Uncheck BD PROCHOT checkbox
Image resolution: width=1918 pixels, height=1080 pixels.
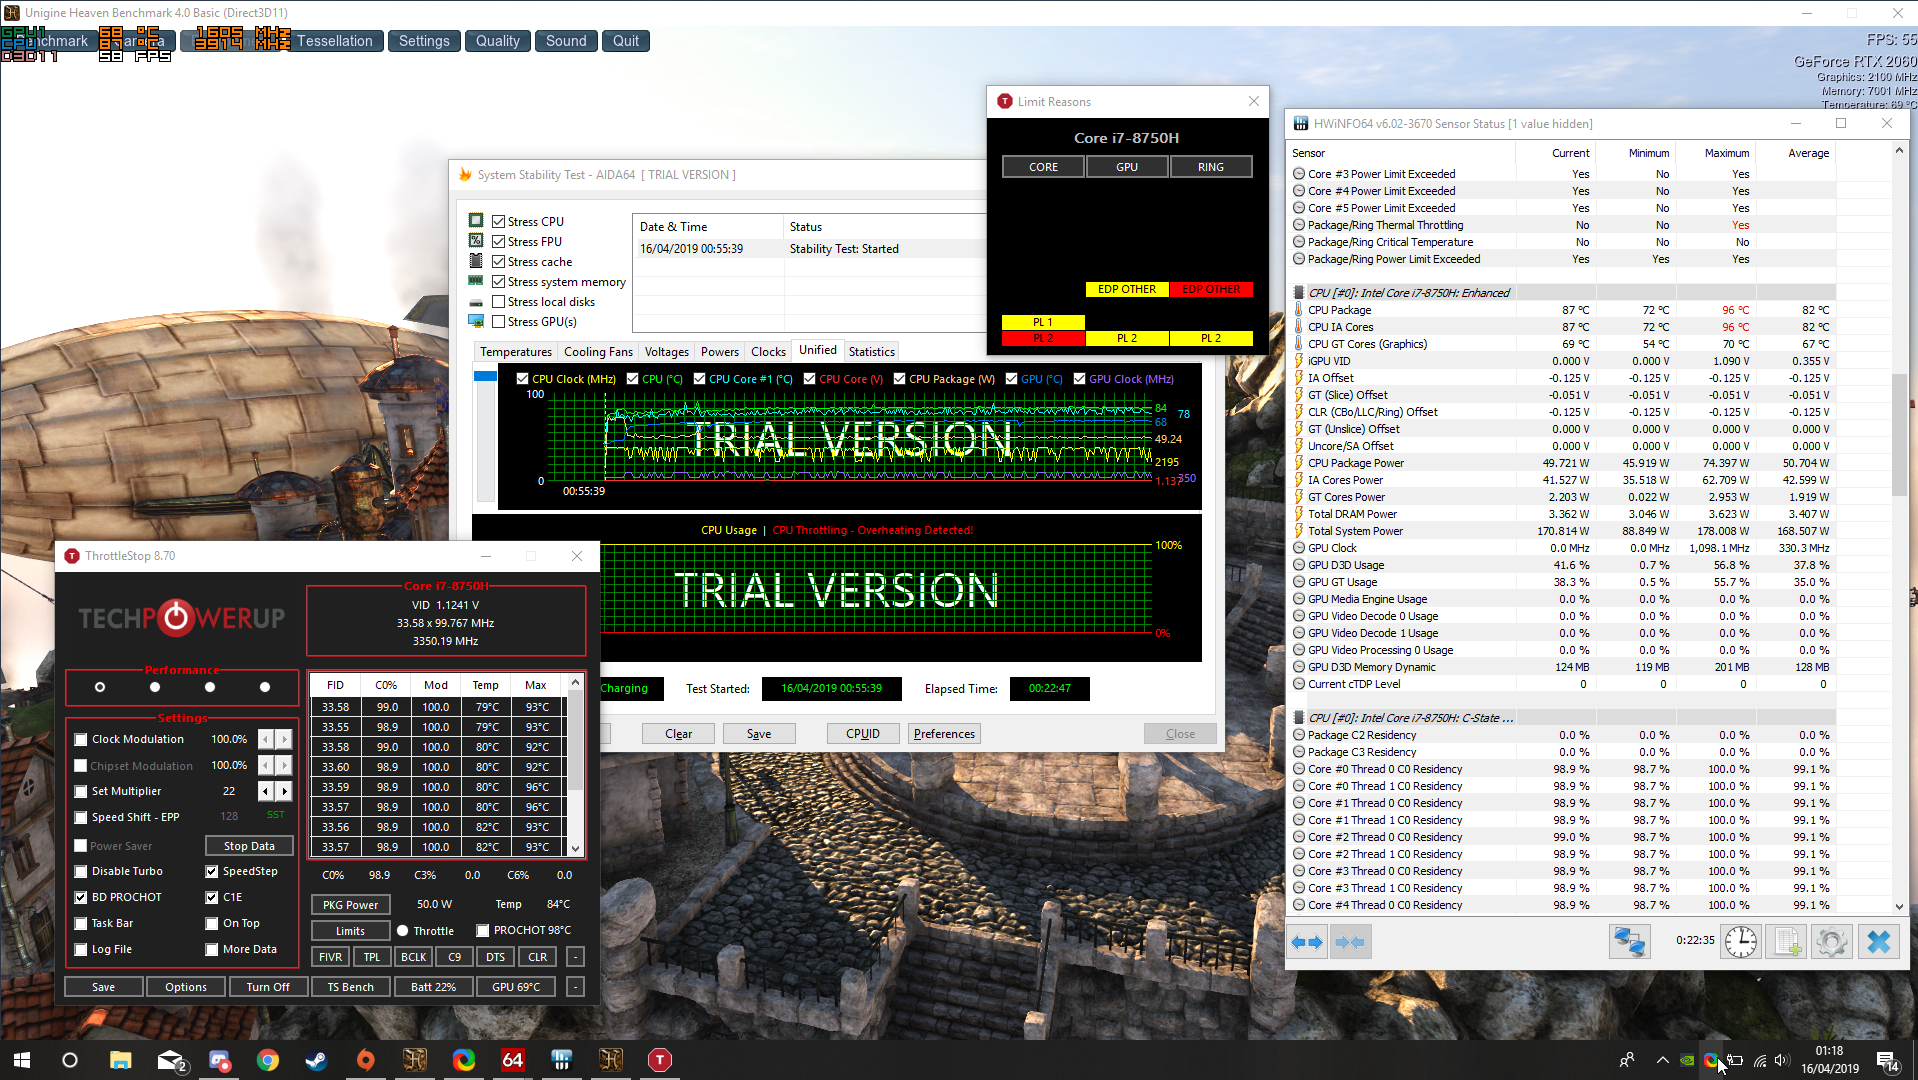click(81, 898)
